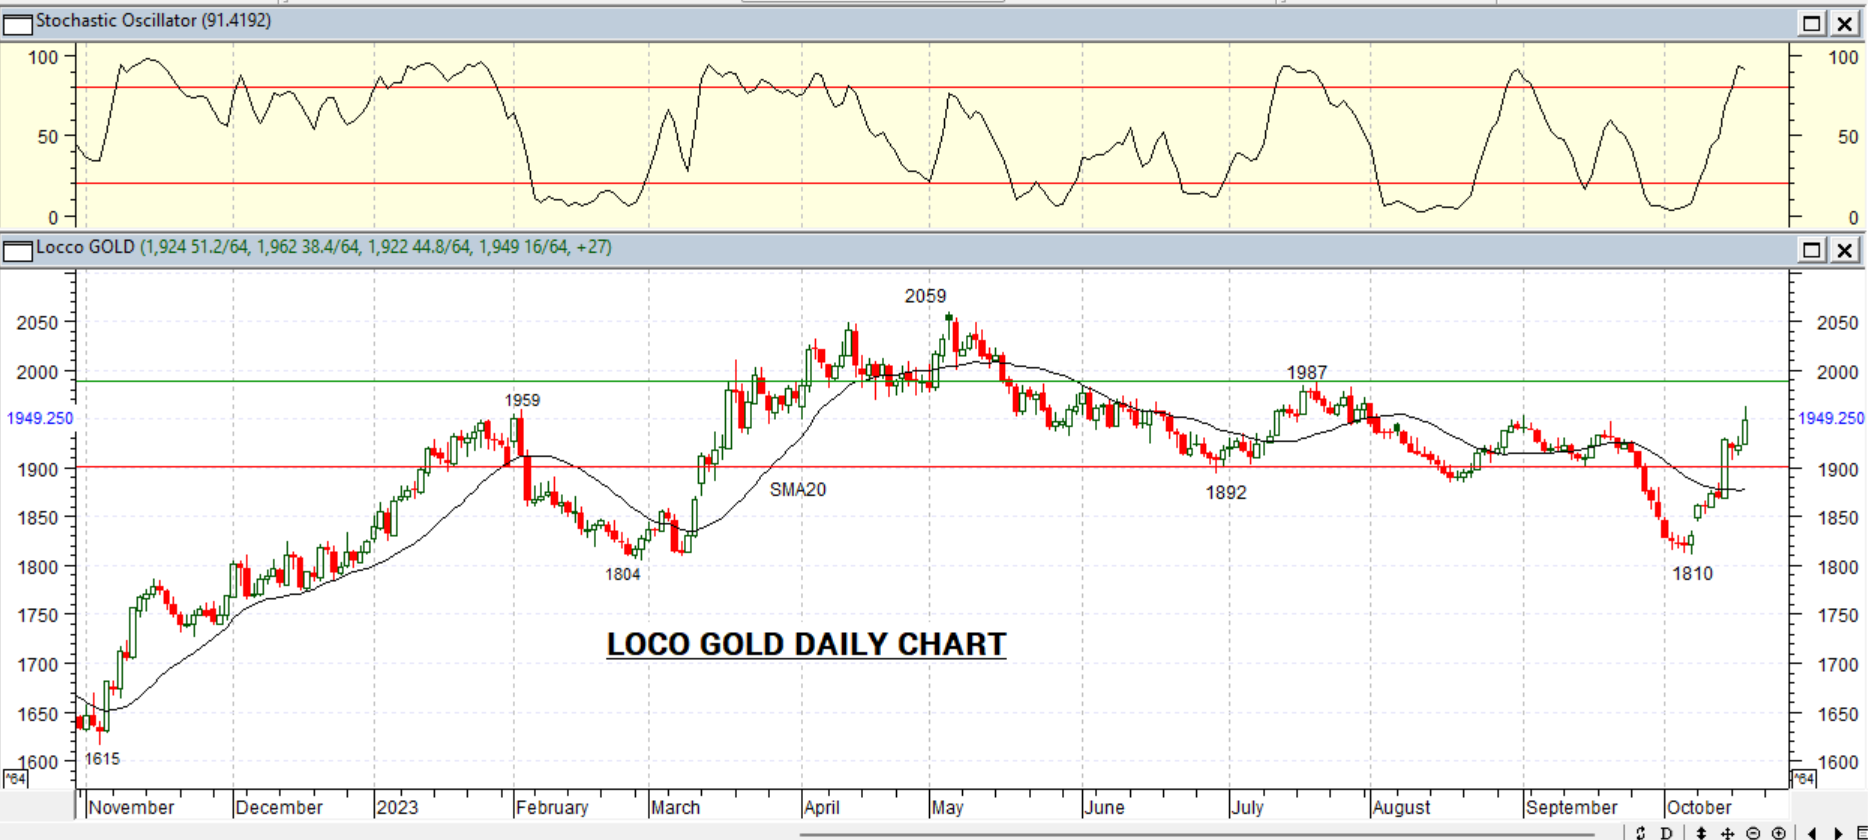Click the vertical rescale arrows icon

(x=1701, y=832)
